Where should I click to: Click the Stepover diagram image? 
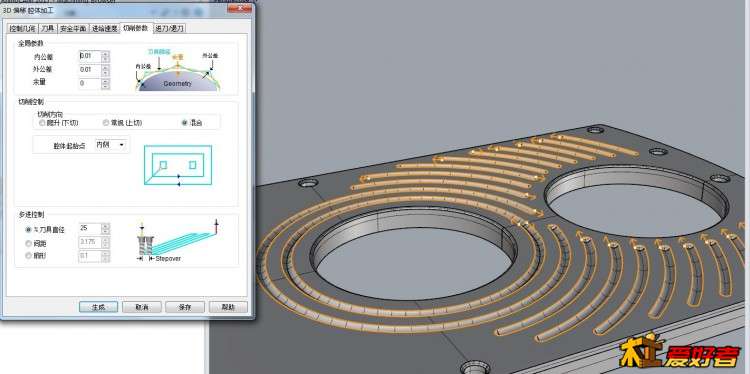tap(178, 241)
